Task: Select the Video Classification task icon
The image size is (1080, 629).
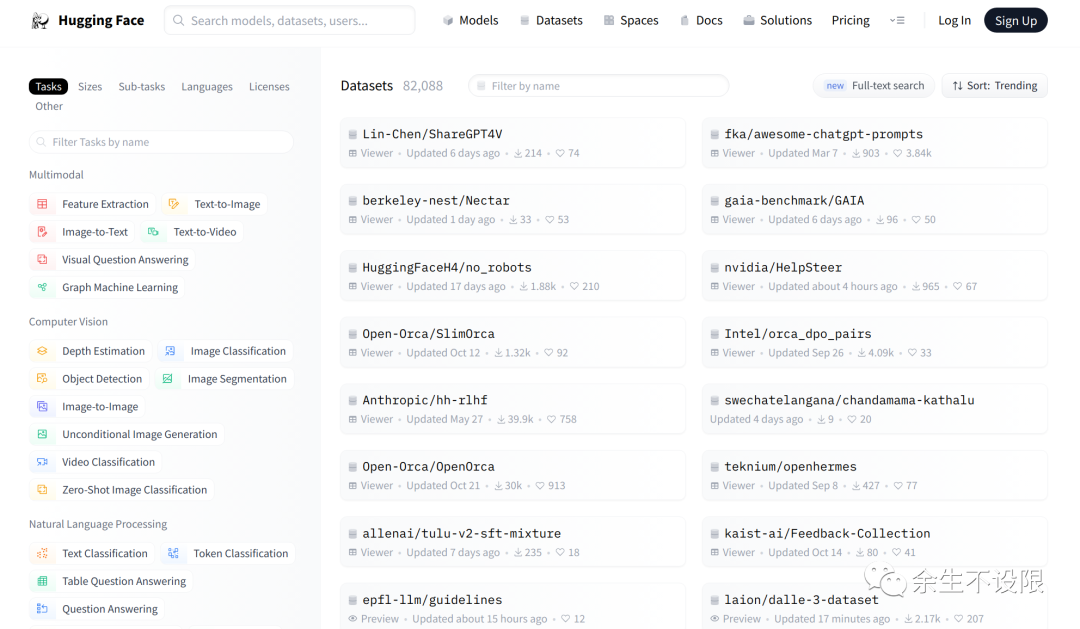Action: 42,462
